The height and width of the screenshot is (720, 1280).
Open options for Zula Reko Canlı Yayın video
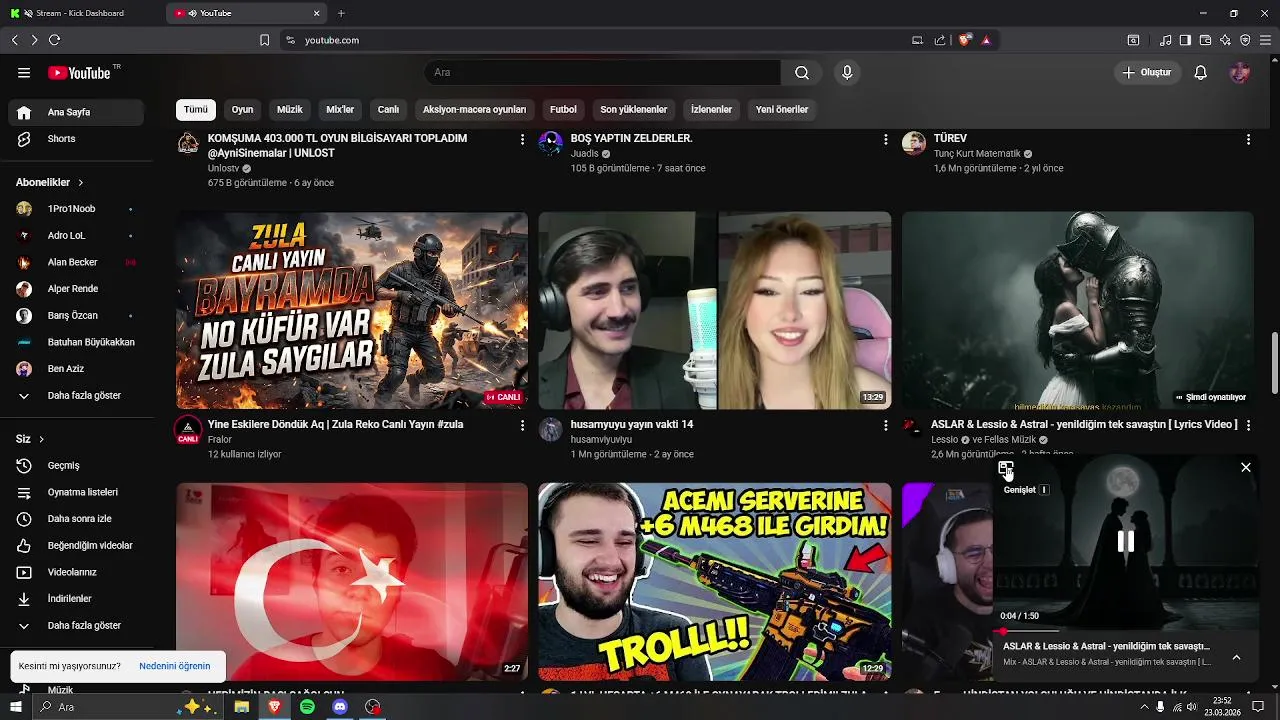point(522,426)
